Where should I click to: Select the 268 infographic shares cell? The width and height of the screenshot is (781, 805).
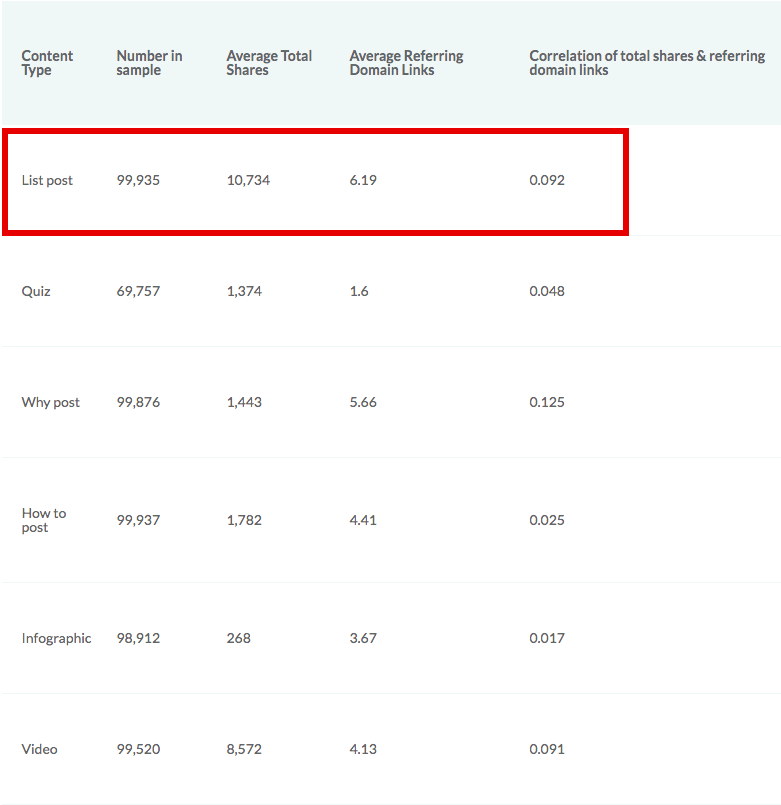coord(239,638)
